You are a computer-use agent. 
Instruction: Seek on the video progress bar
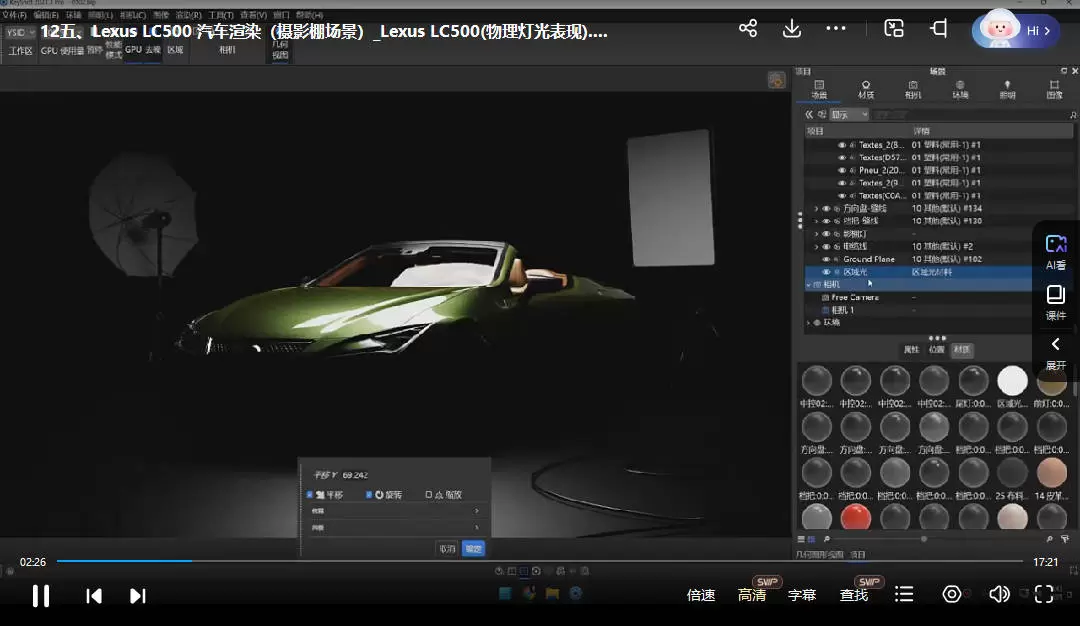pyautogui.click(x=539, y=561)
